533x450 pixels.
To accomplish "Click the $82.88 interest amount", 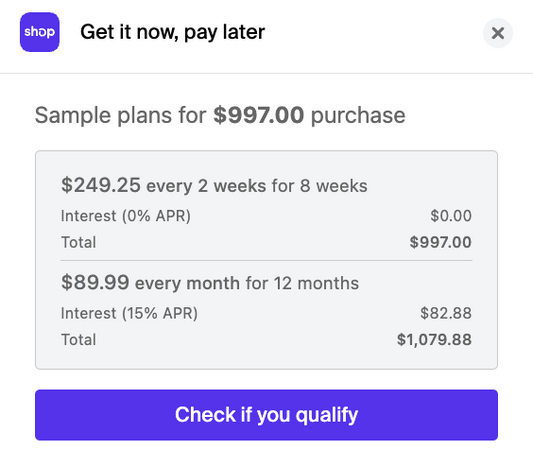I will (x=446, y=313).
